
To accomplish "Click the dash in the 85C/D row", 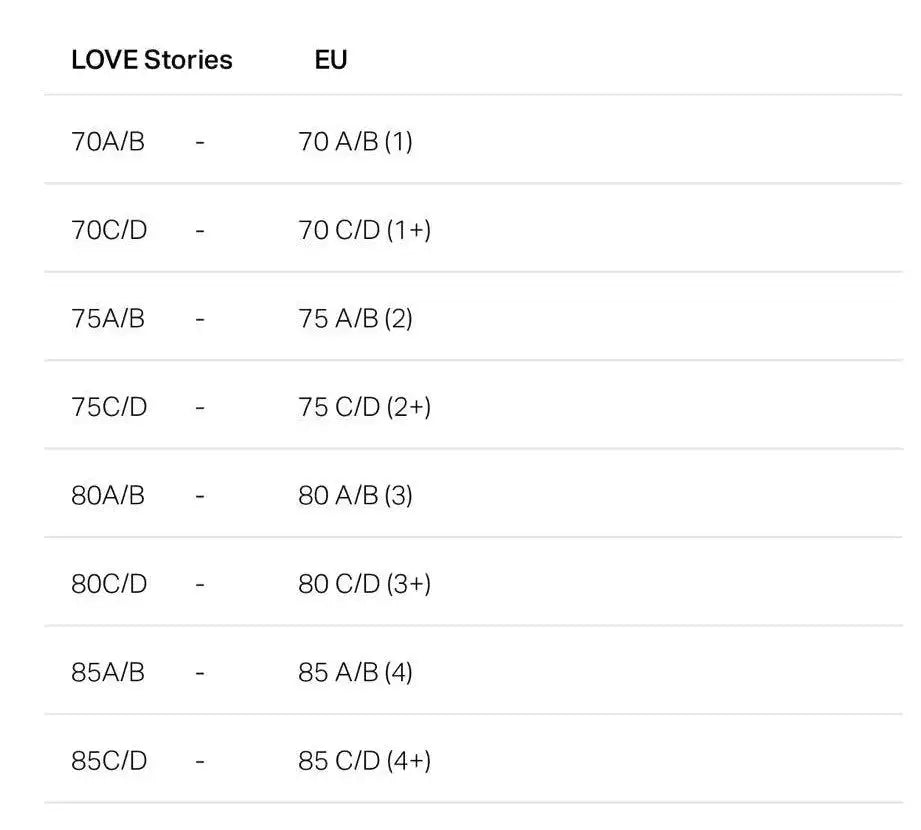I will 200,762.
